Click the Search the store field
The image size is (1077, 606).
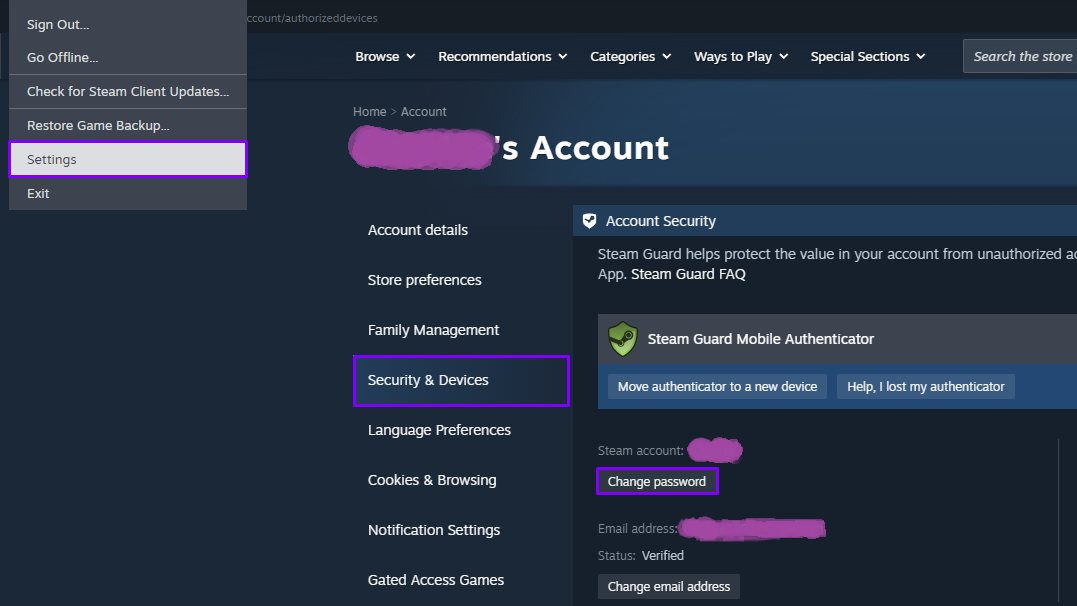1022,57
